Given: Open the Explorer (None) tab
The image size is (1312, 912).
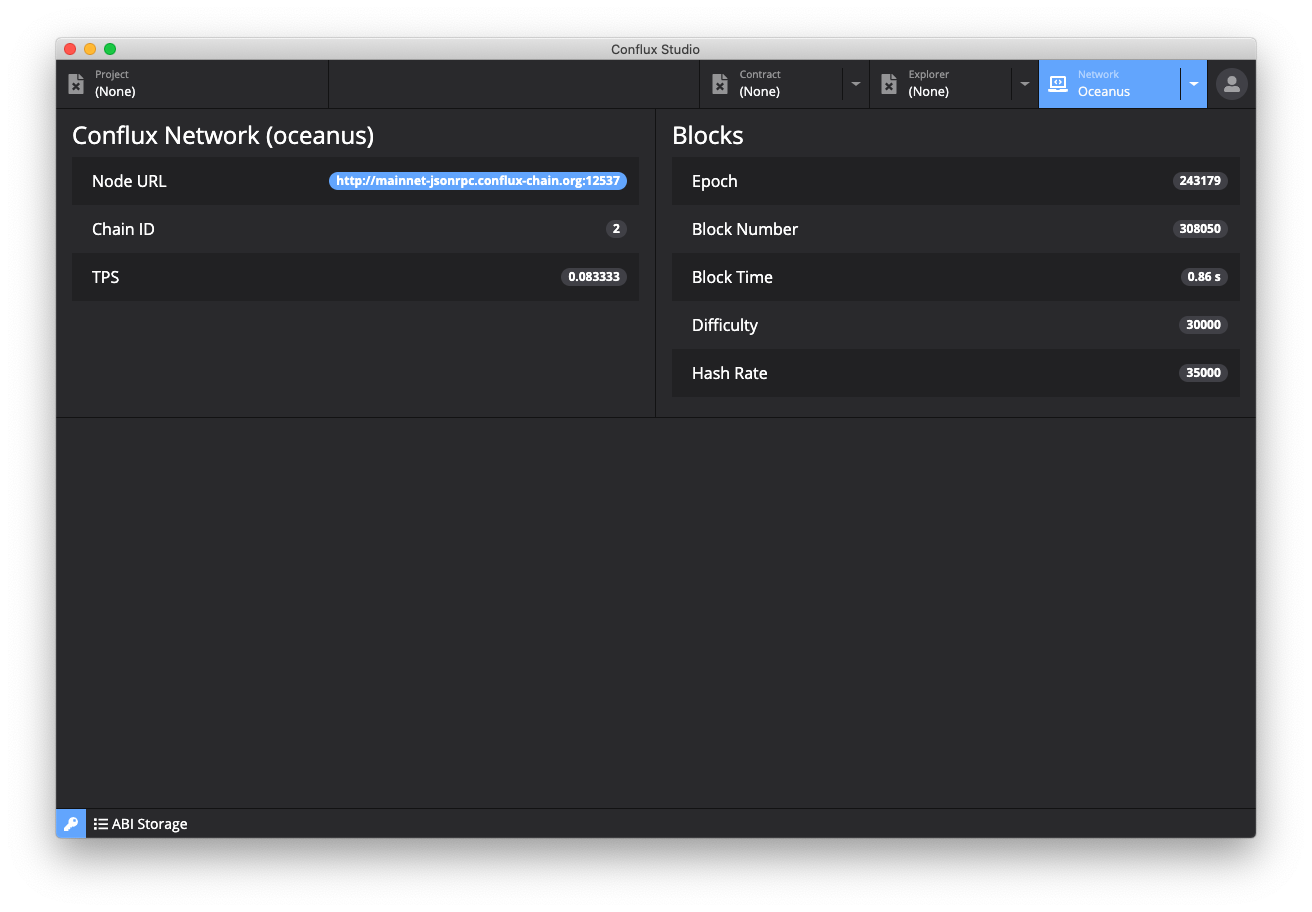Looking at the screenshot, I should [940, 84].
